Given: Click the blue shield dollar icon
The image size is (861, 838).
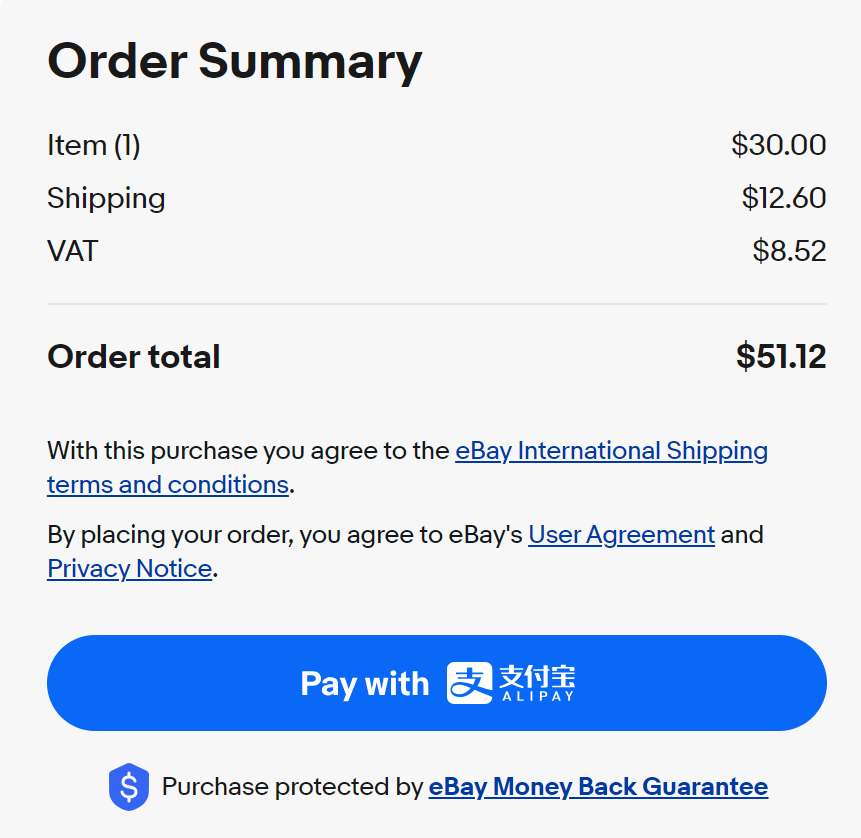Looking at the screenshot, I should tap(128, 787).
